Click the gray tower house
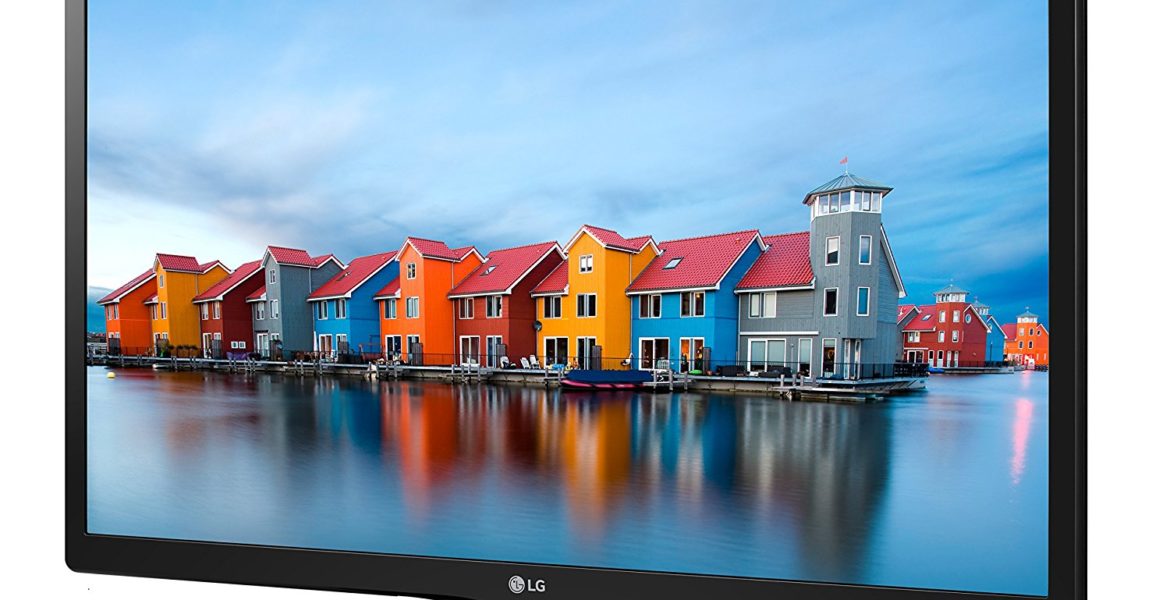Viewport: 1170px width, 600px height. (x=848, y=290)
